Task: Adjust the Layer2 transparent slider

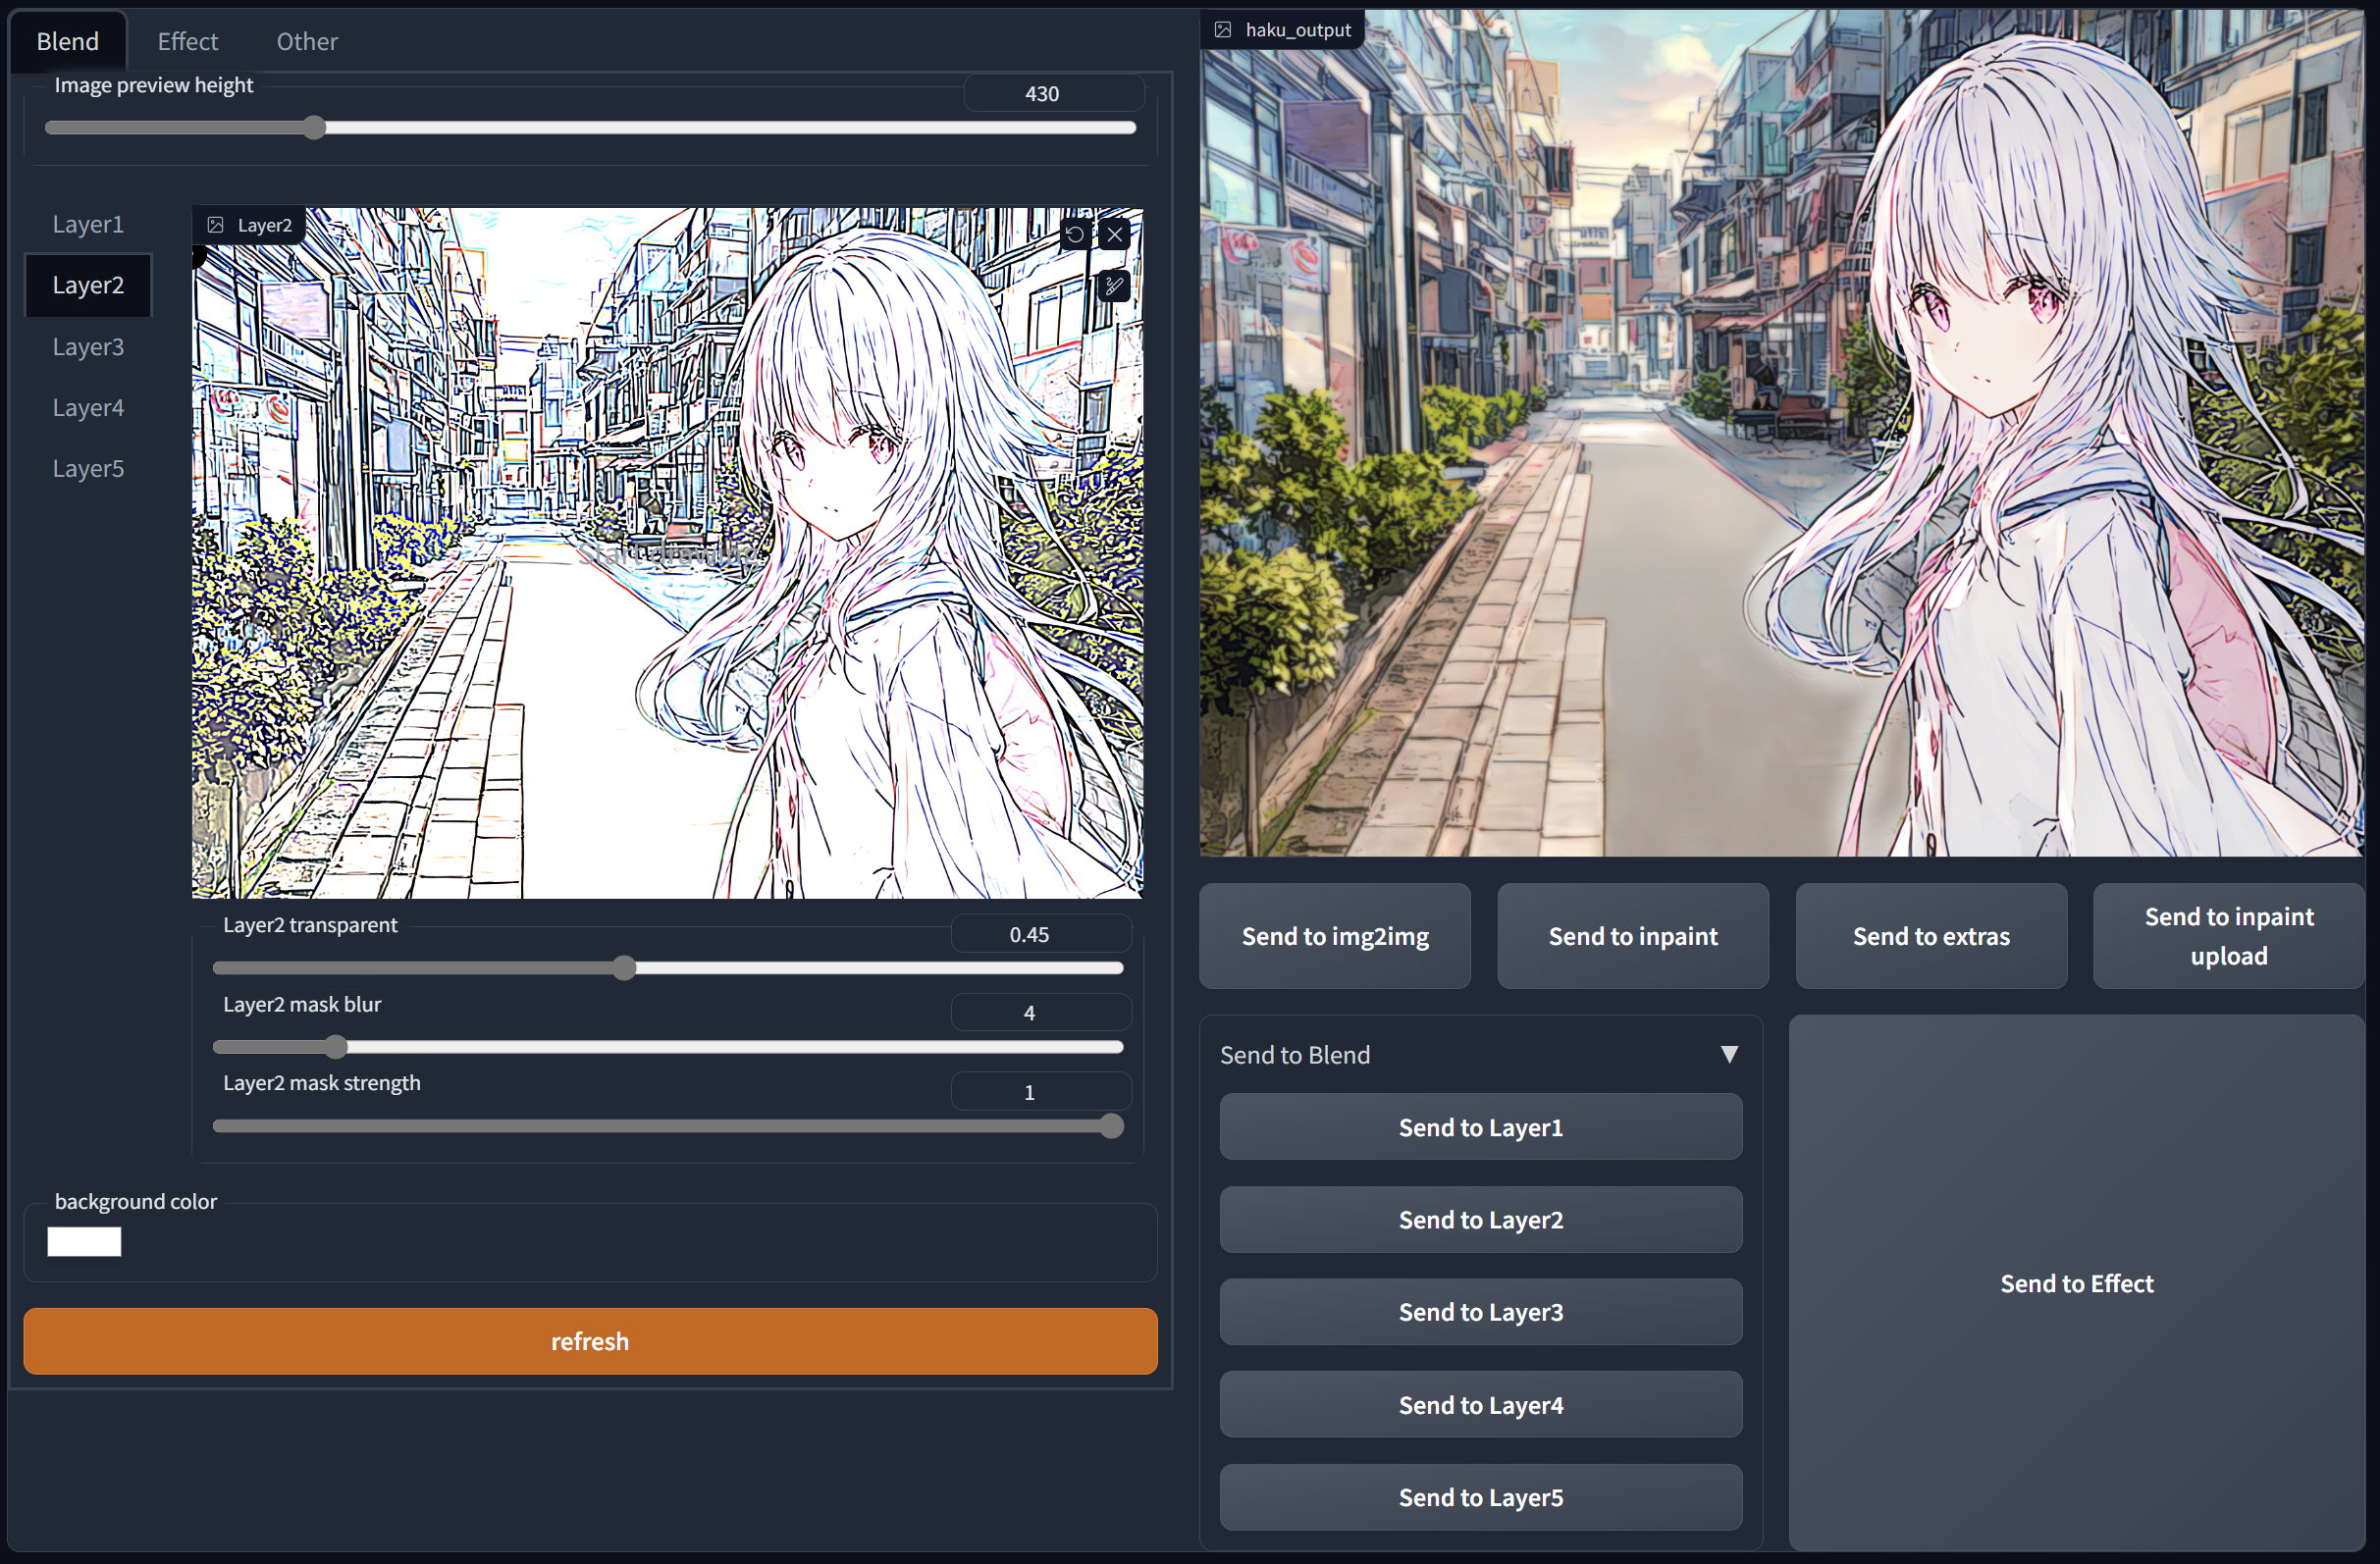Action: [x=668, y=968]
